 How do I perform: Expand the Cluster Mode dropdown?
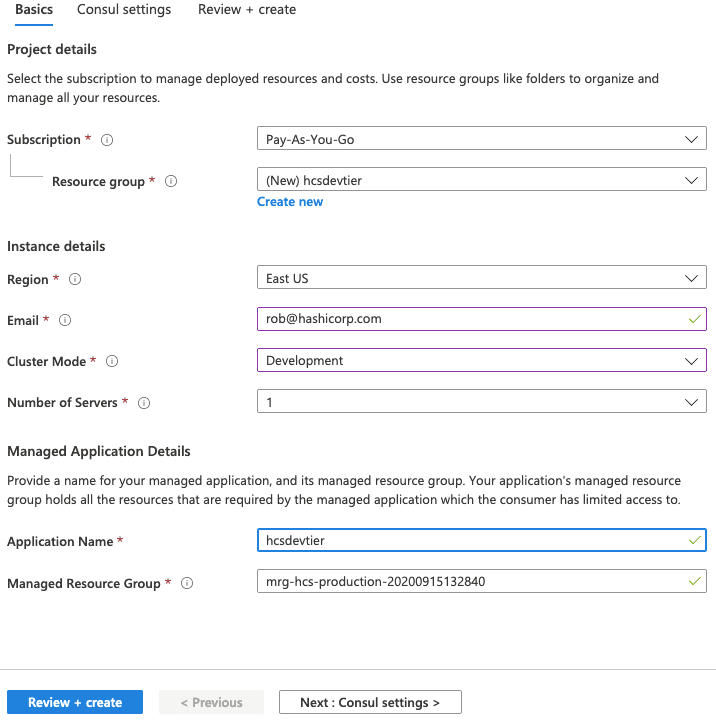pyautogui.click(x=481, y=360)
